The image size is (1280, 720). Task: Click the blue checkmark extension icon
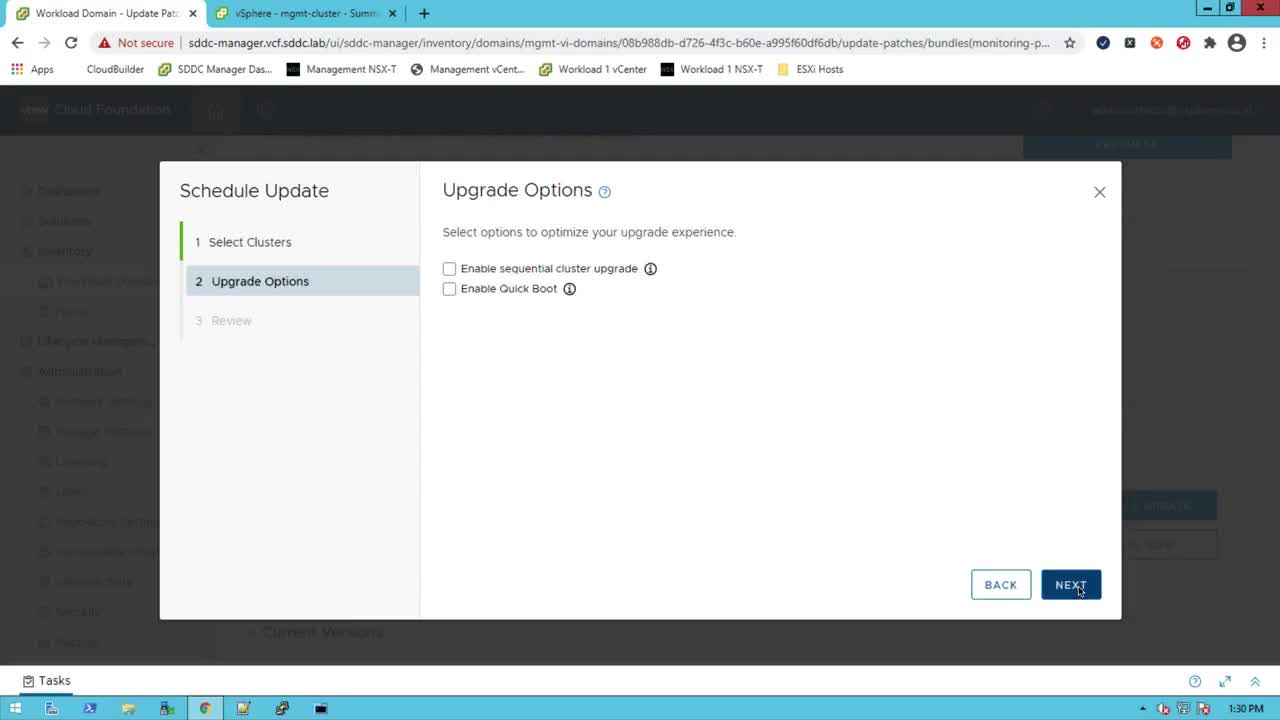pos(1103,43)
